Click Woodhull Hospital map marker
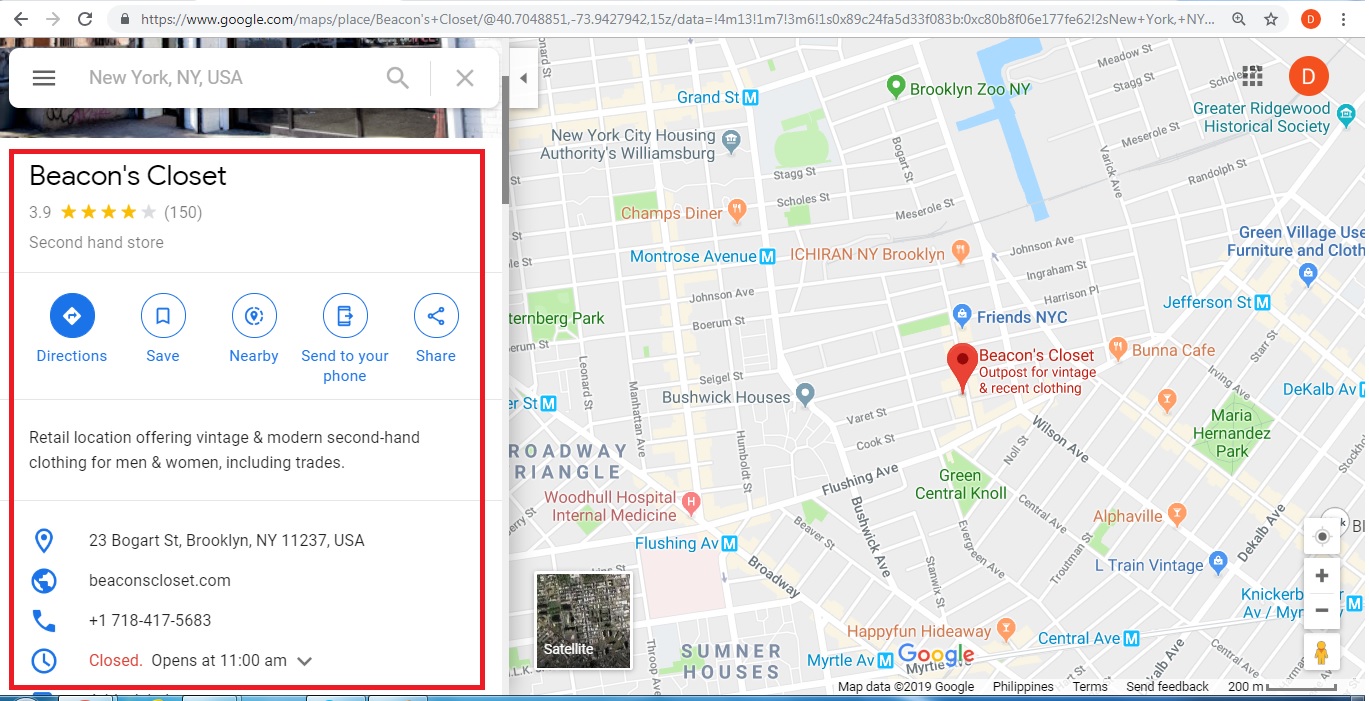Screen dimensions: 1369x701 coord(689,501)
